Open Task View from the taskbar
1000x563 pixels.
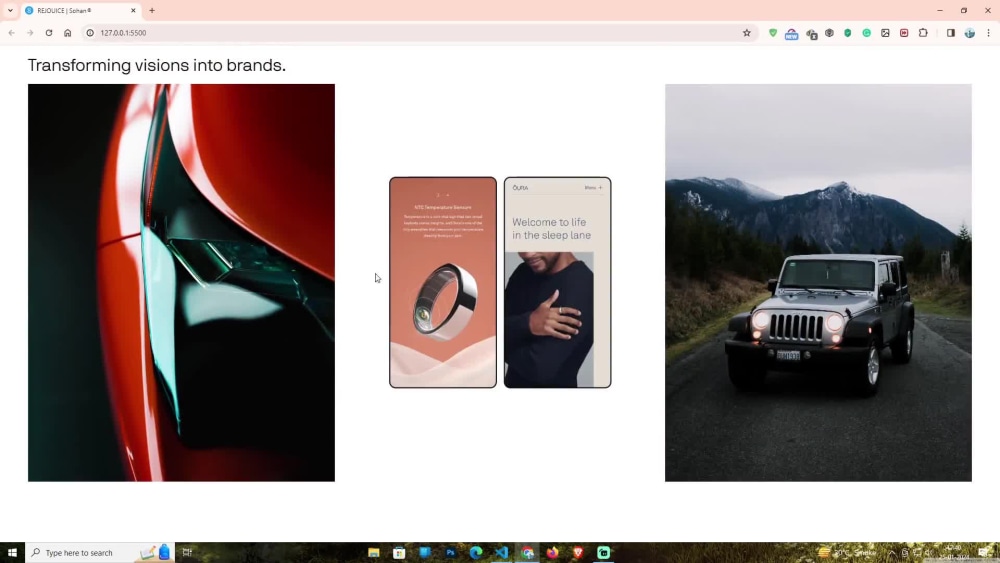coord(187,552)
